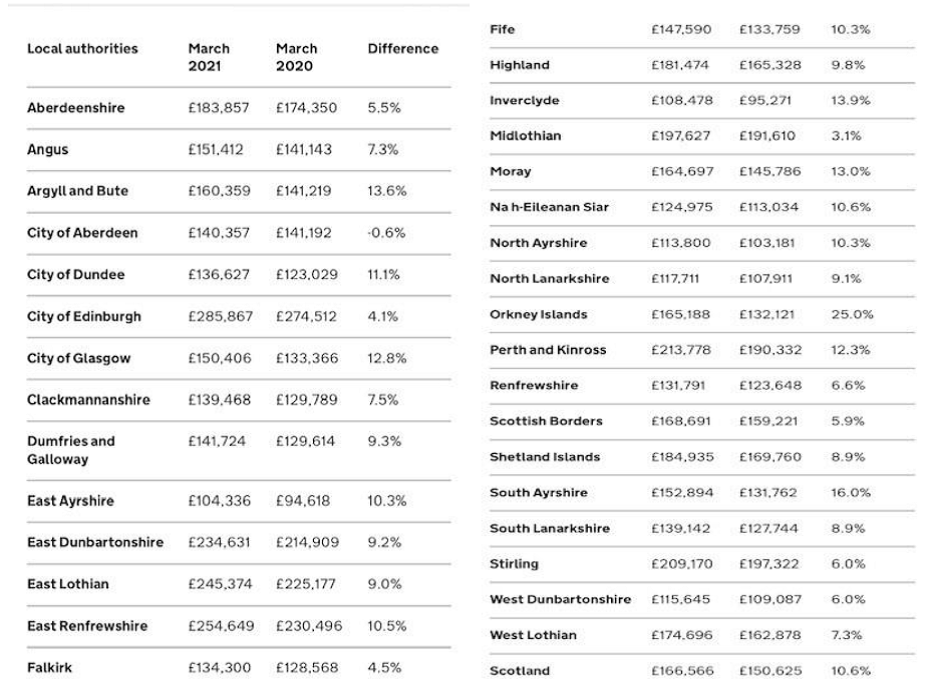Click the Argyll and Bute row name

point(77,191)
